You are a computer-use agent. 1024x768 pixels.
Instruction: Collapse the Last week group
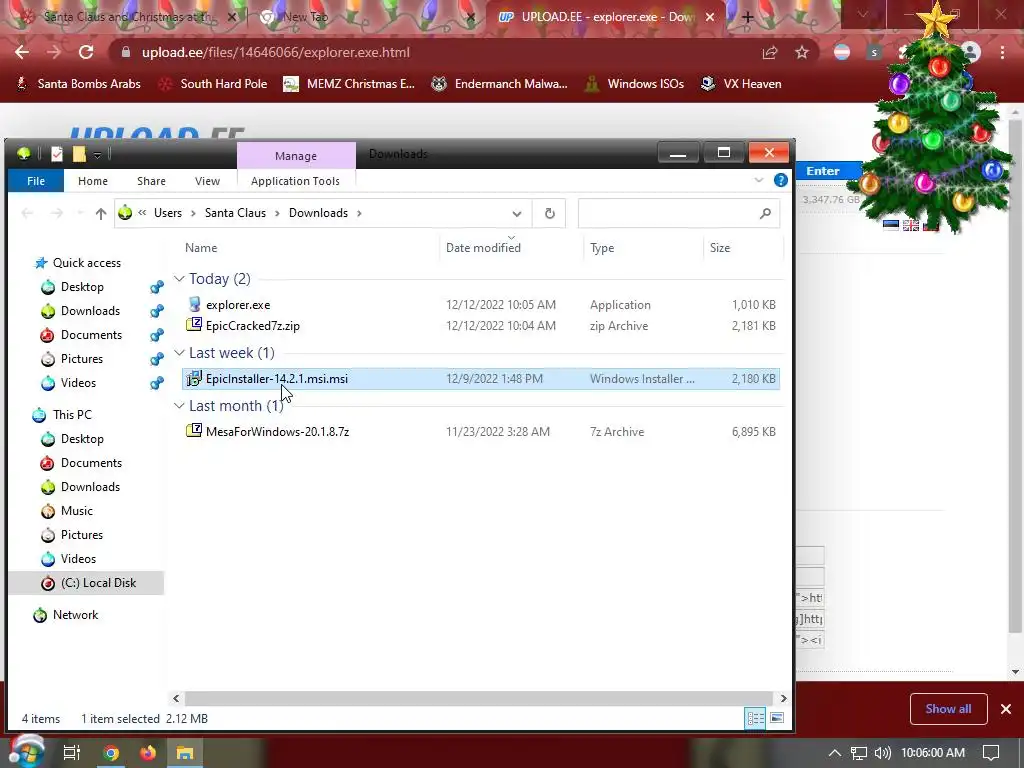pyautogui.click(x=179, y=353)
